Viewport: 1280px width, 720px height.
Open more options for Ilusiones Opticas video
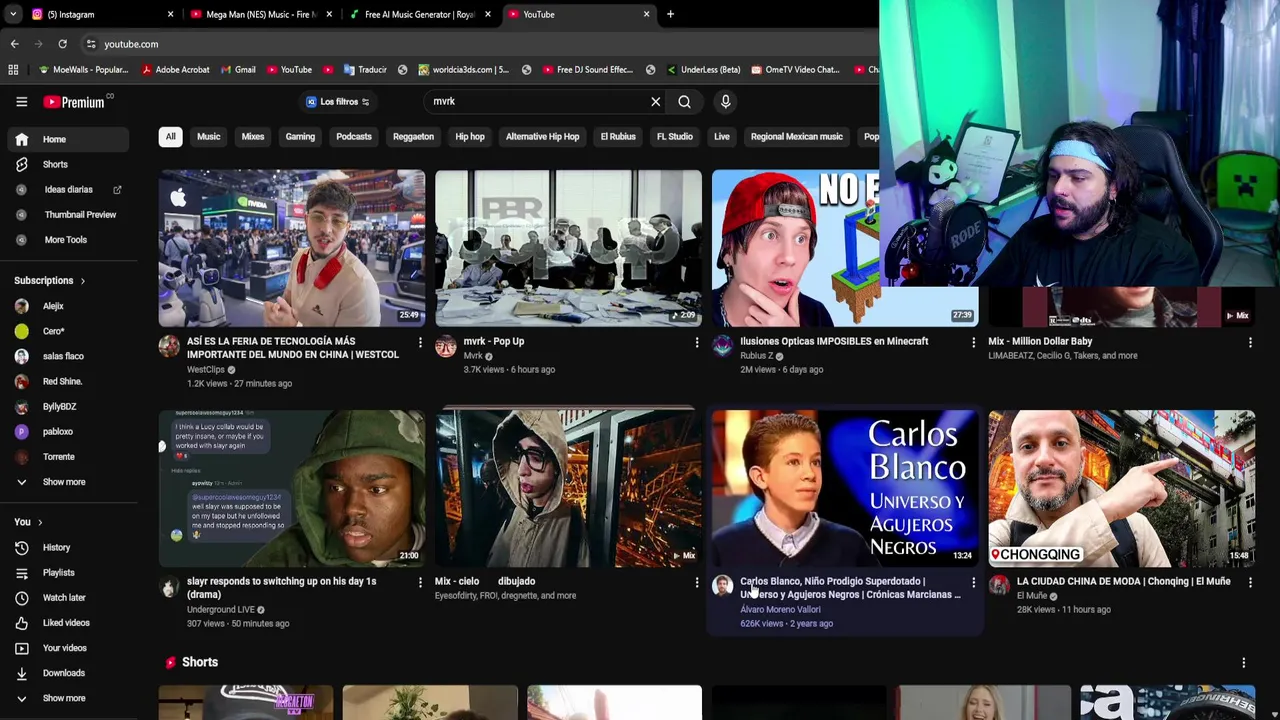pyautogui.click(x=973, y=343)
